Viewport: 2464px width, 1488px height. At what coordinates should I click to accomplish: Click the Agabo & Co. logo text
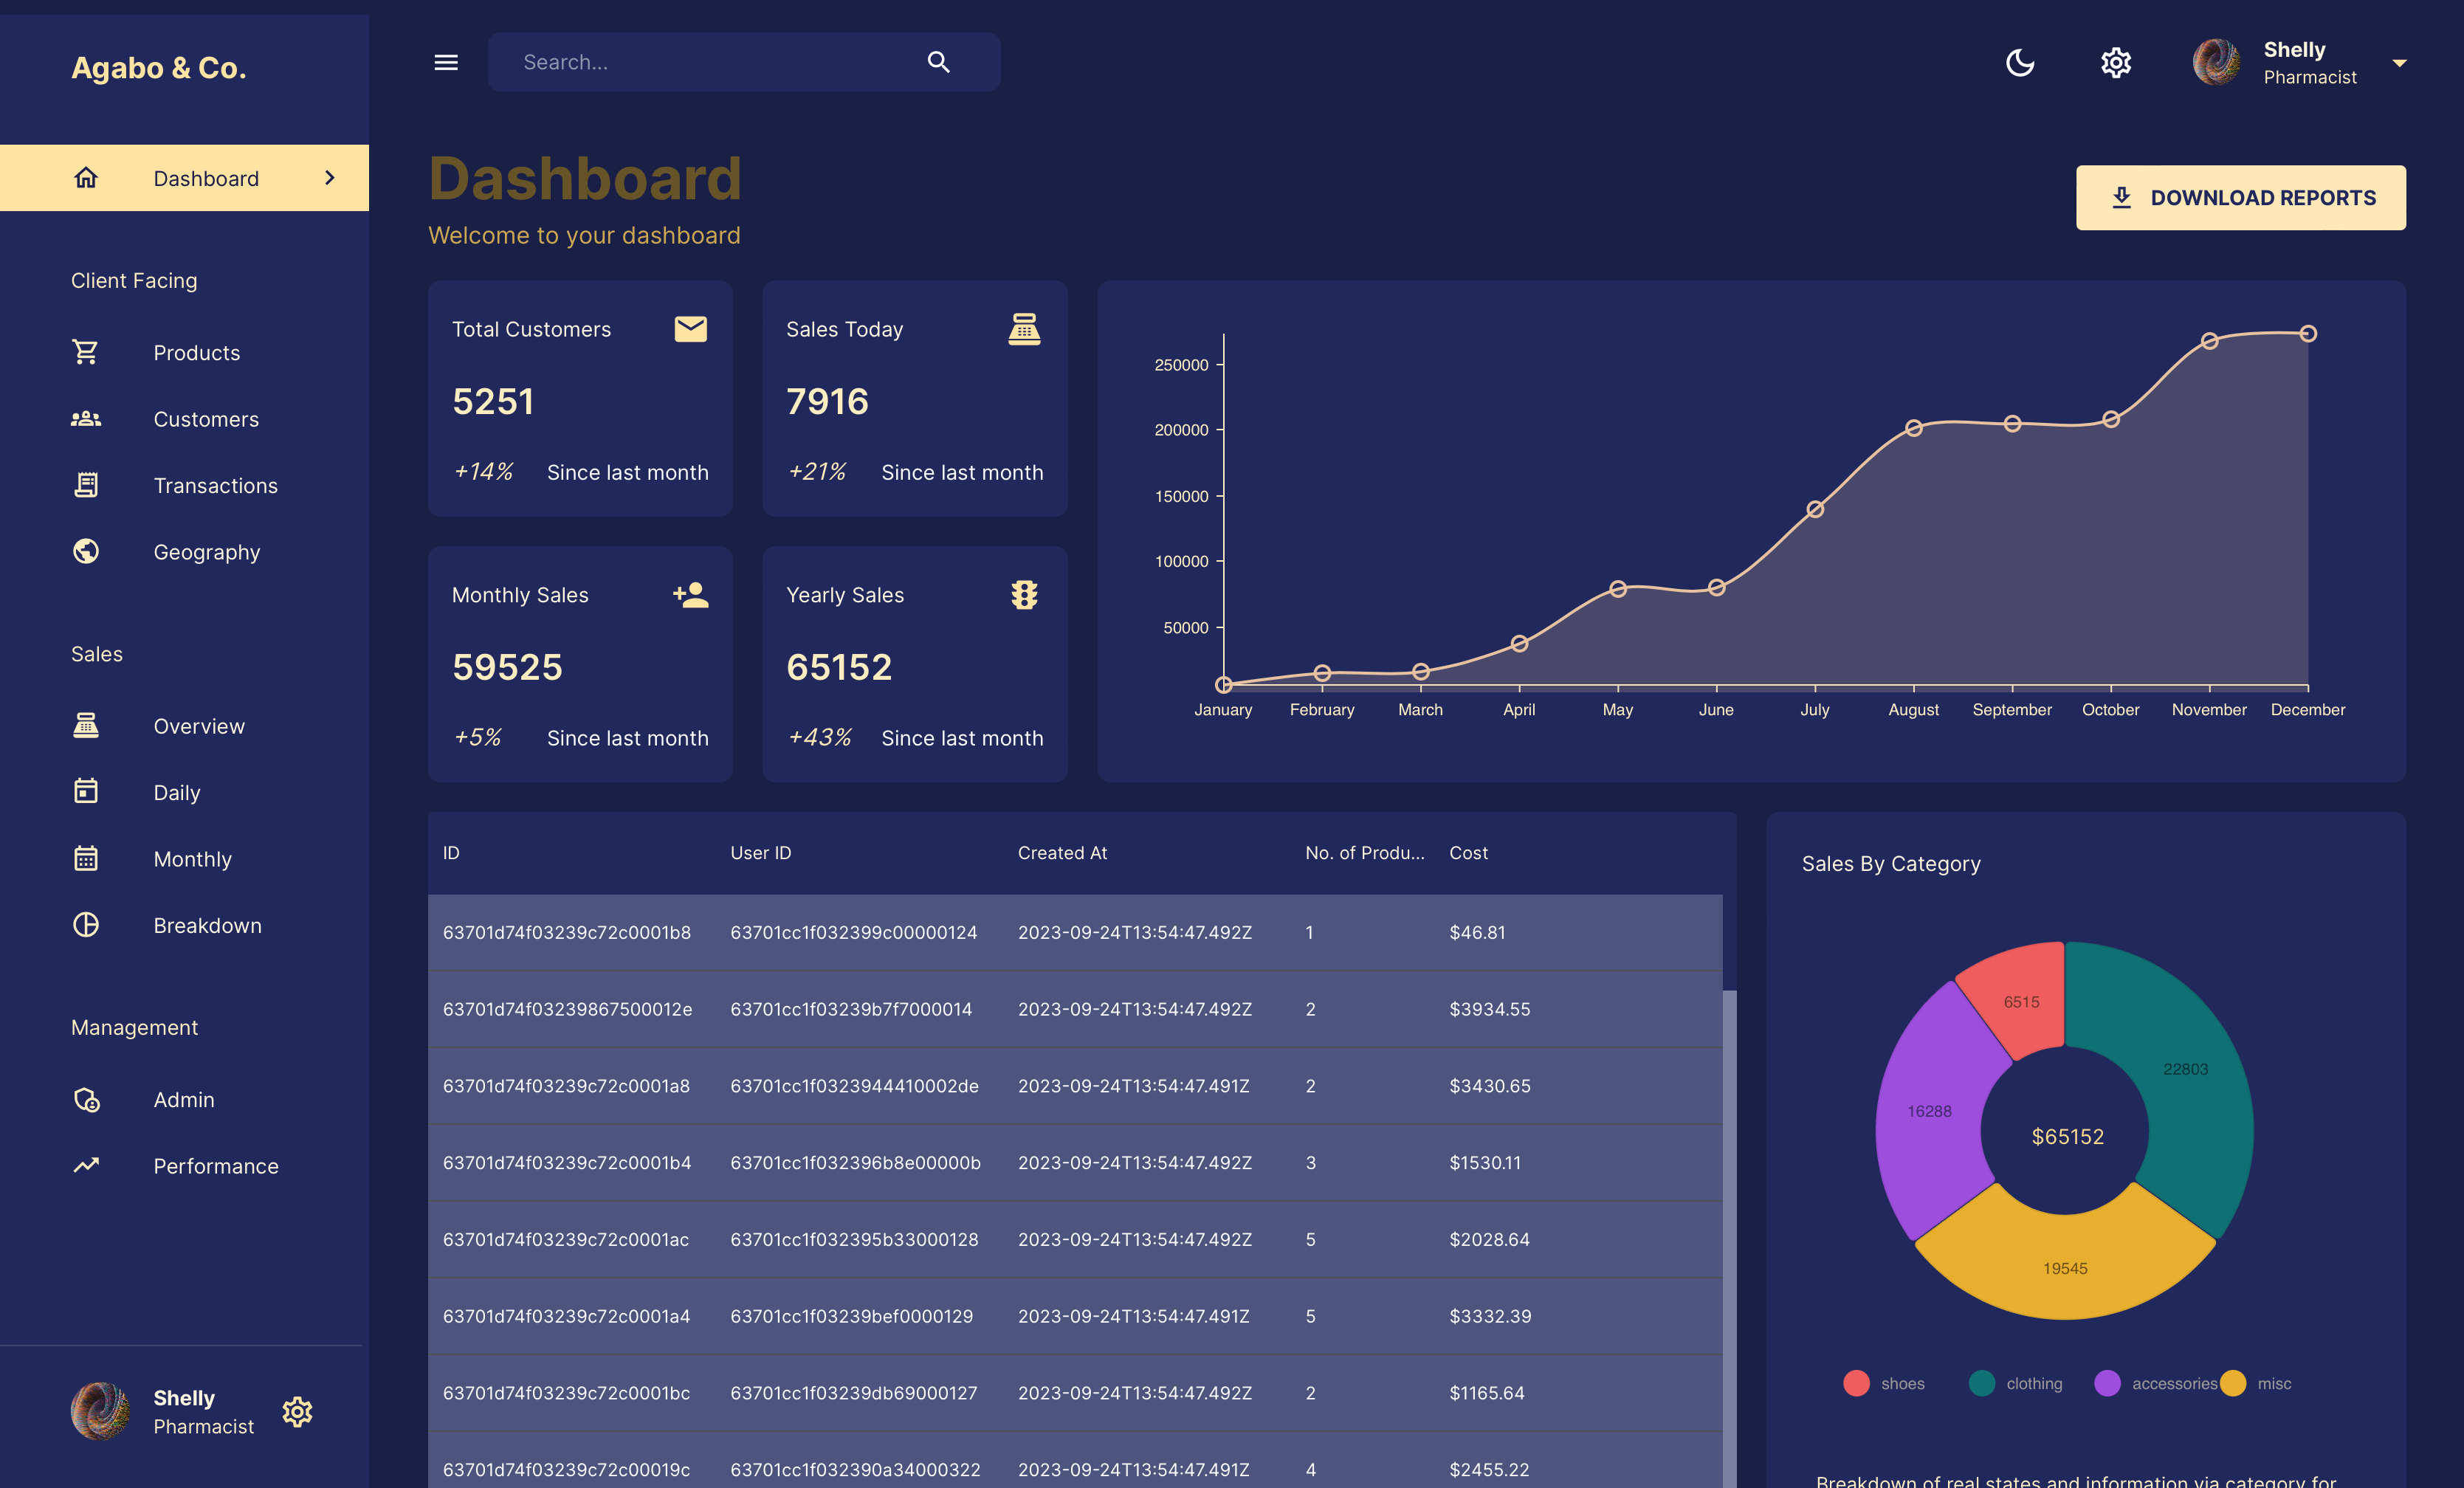[158, 68]
